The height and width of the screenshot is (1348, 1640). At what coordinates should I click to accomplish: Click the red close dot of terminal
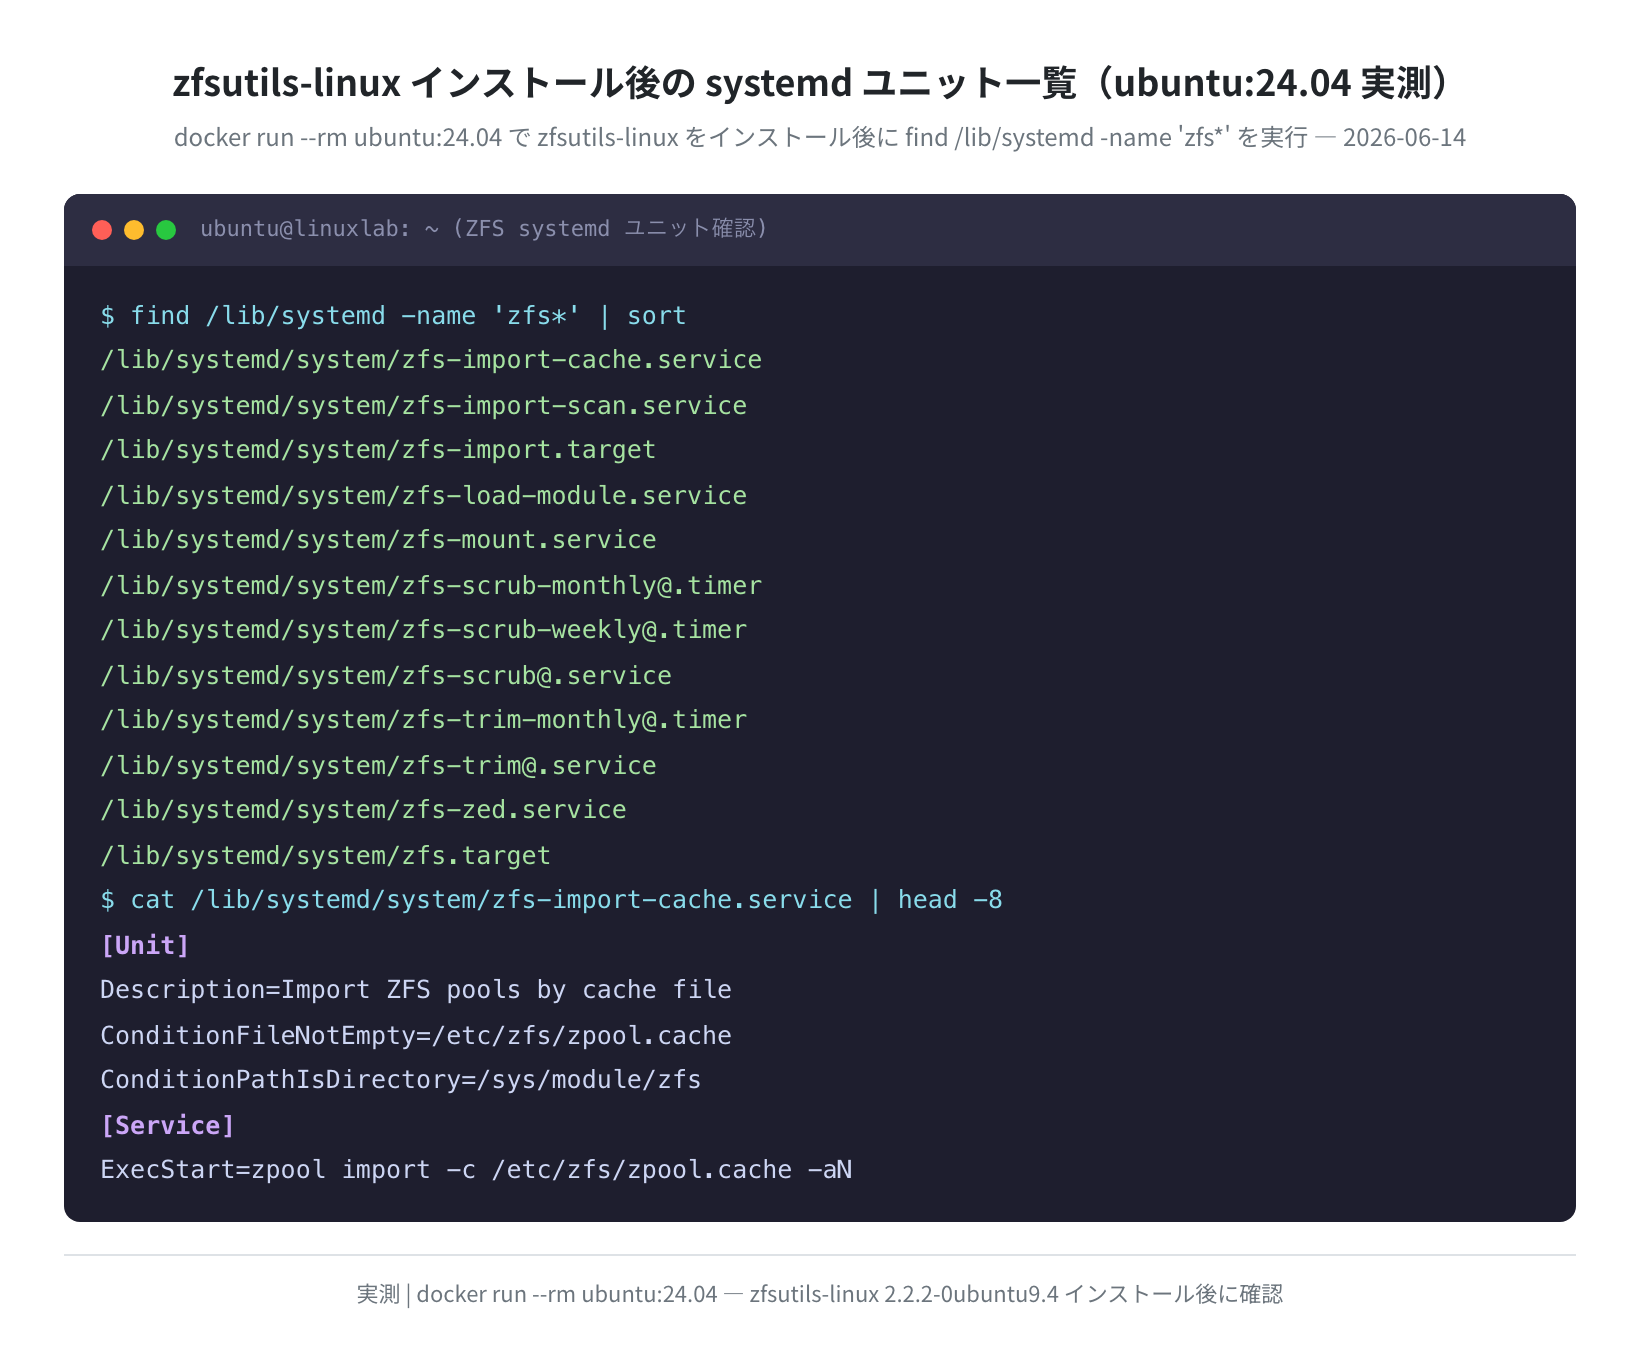click(x=102, y=230)
